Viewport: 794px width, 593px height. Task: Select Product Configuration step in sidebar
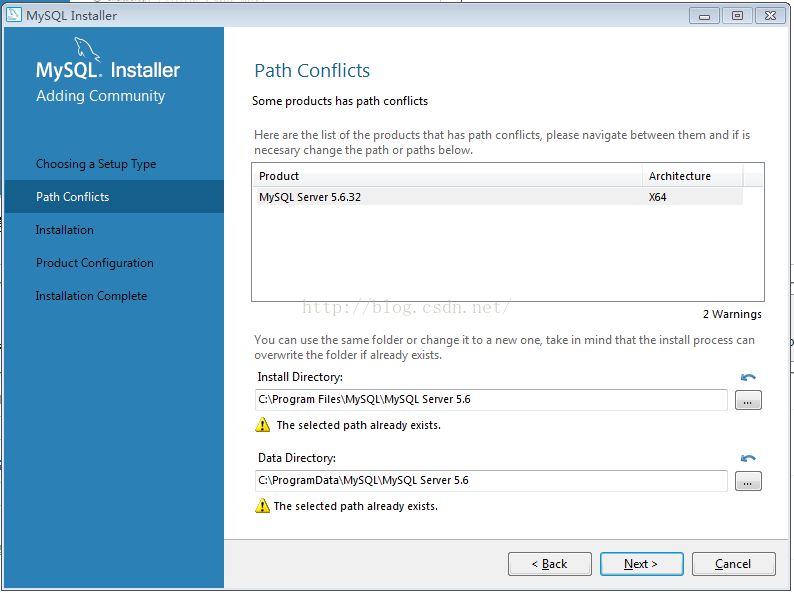point(94,263)
